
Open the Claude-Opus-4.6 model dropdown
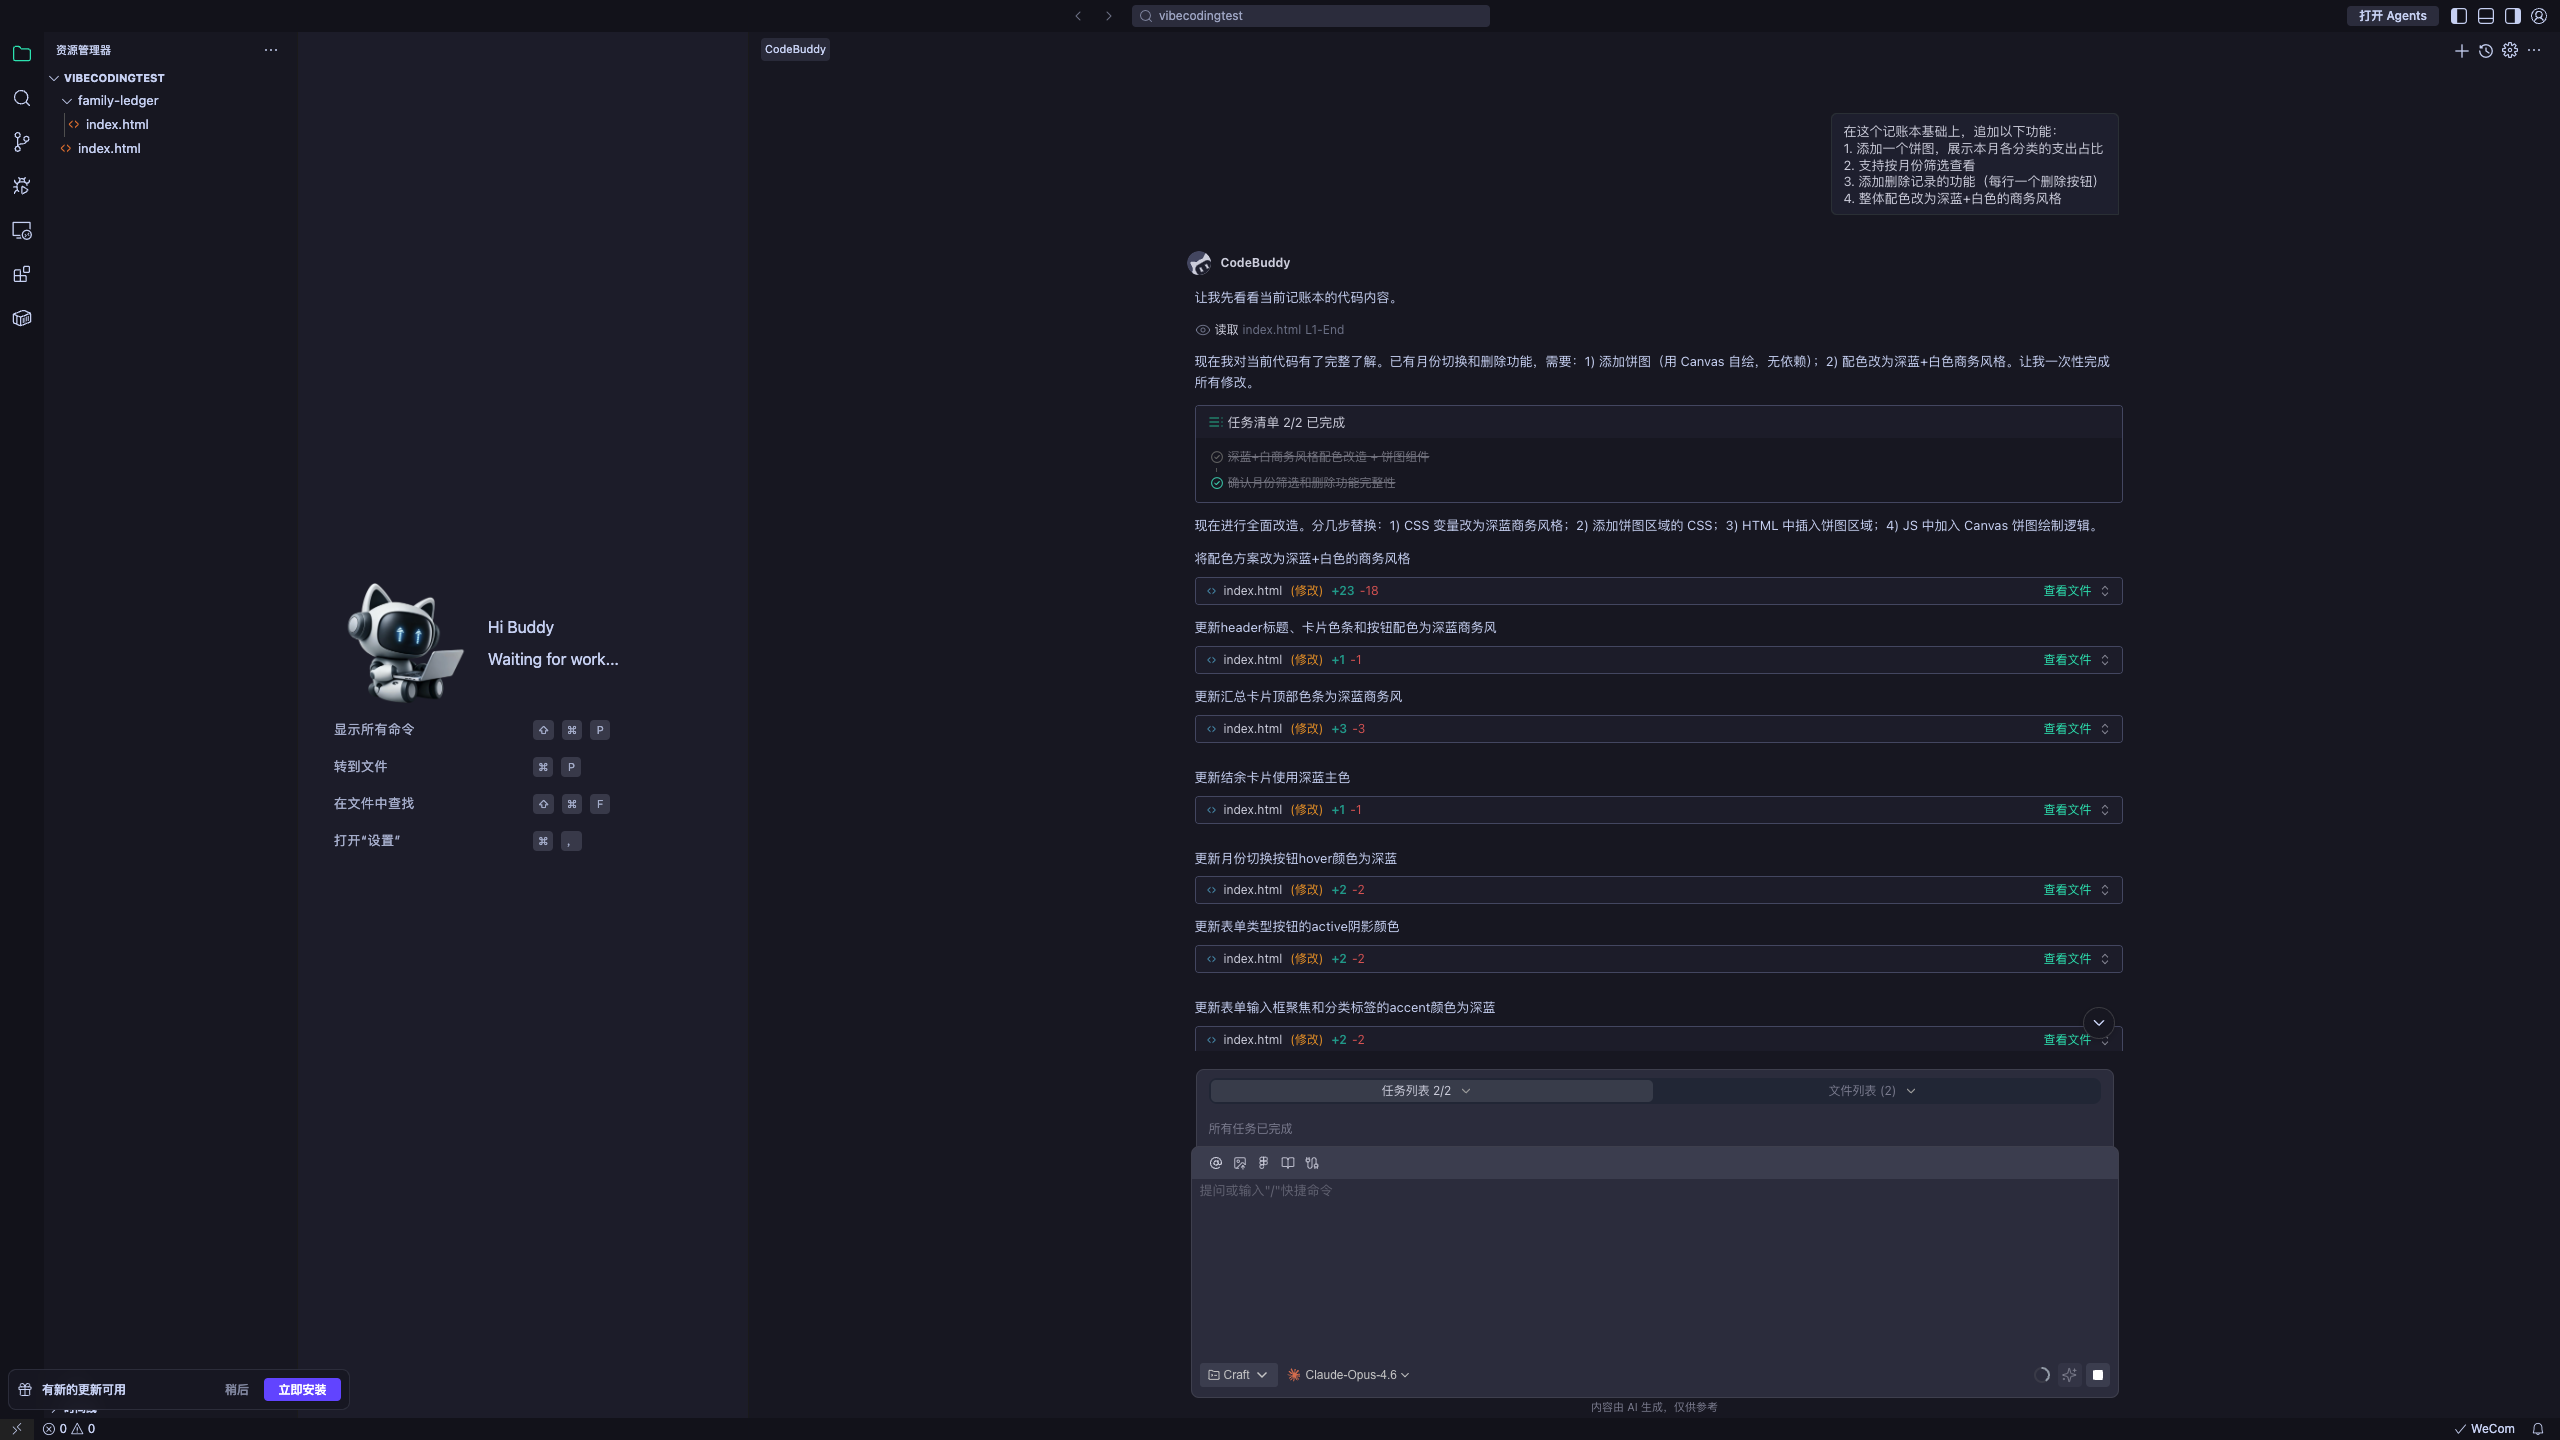click(1349, 1375)
